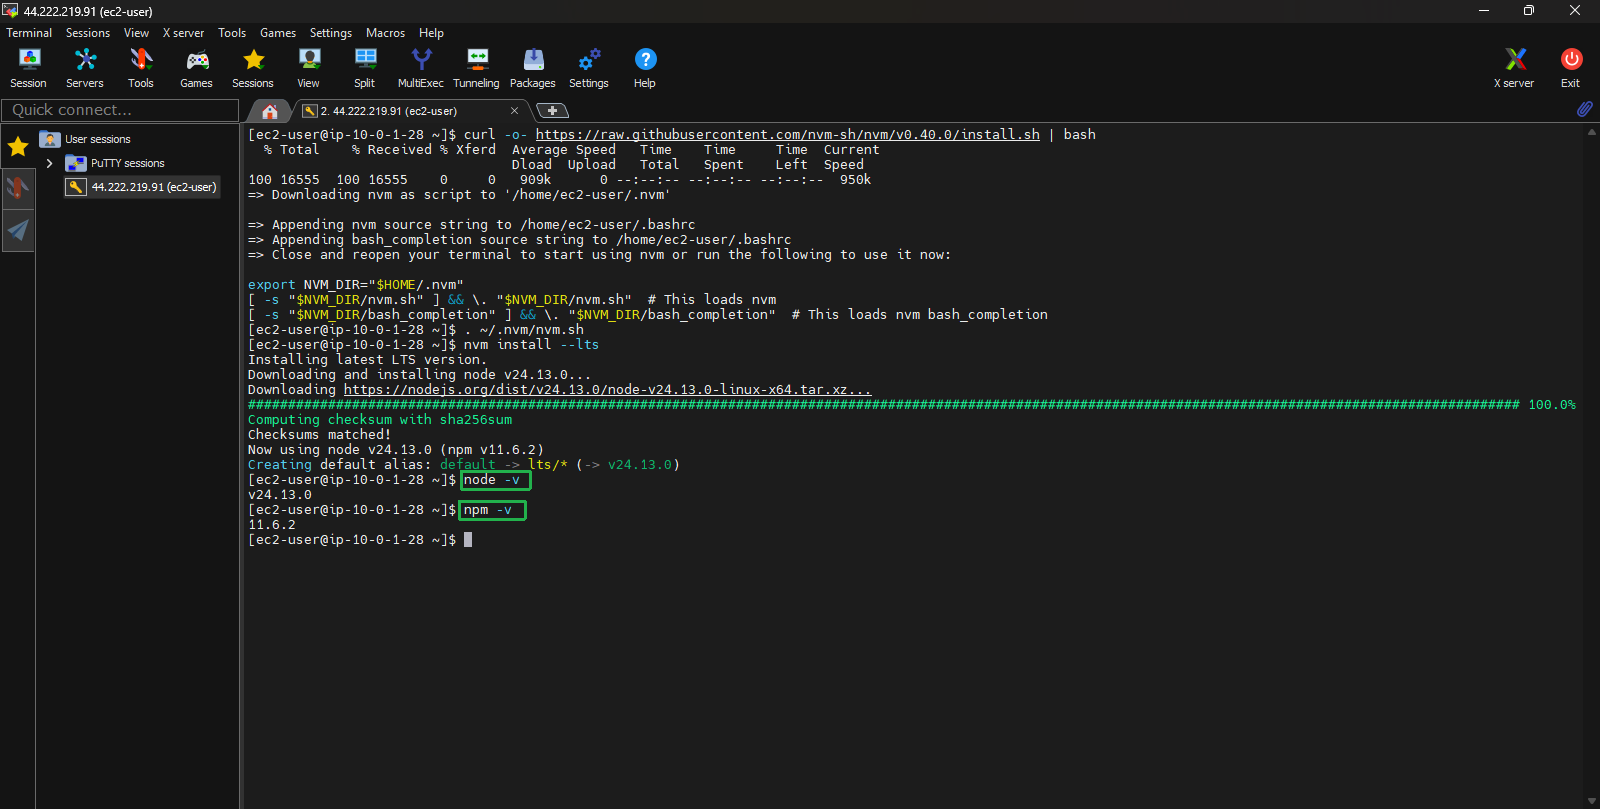
Task: Open the Sessions menu in menu bar
Action: point(88,33)
